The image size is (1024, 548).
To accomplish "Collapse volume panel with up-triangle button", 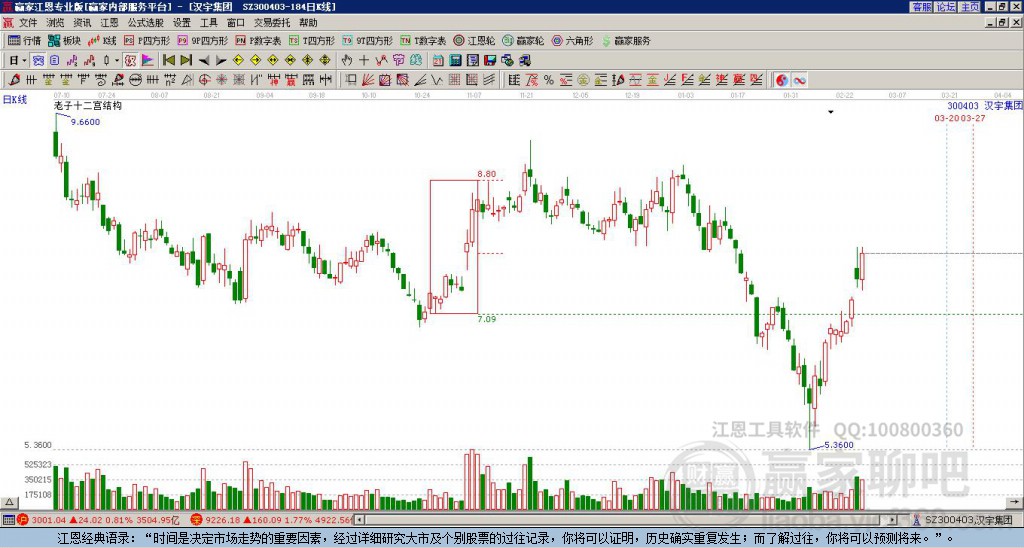I will [8, 503].
